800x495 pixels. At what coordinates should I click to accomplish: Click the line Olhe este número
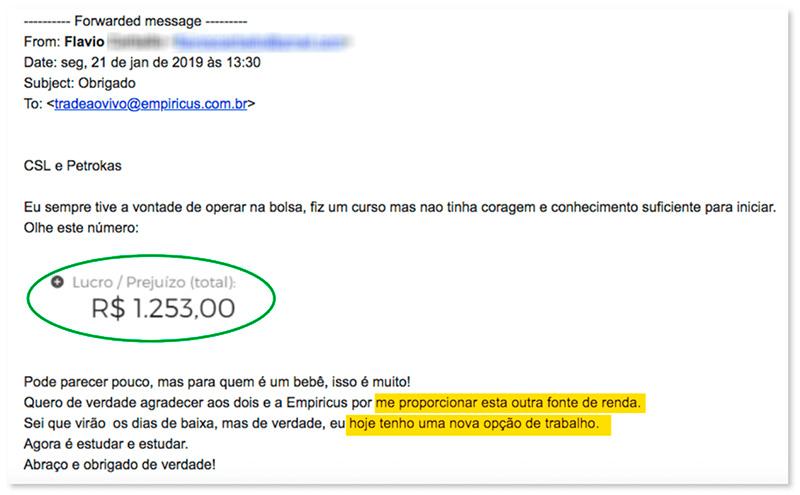tap(81, 228)
